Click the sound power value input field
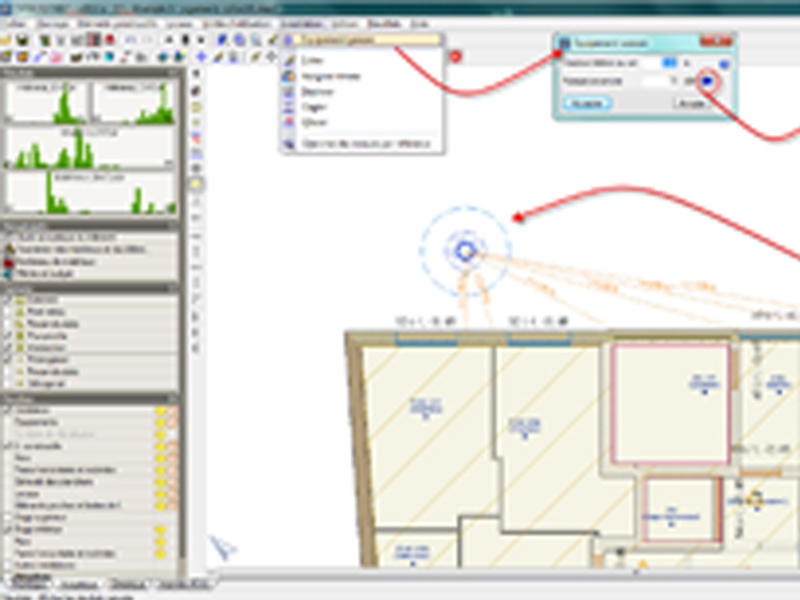Viewport: 800px width, 600px height. (x=656, y=80)
